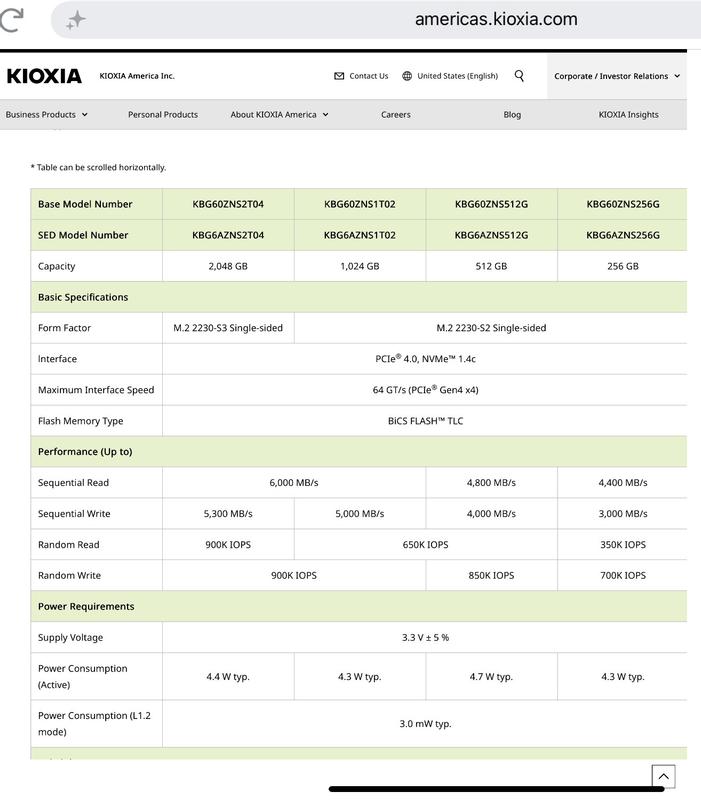Select base model KBG60ZNS512G cell
Viewport: 701px width, 800px height.
491,204
